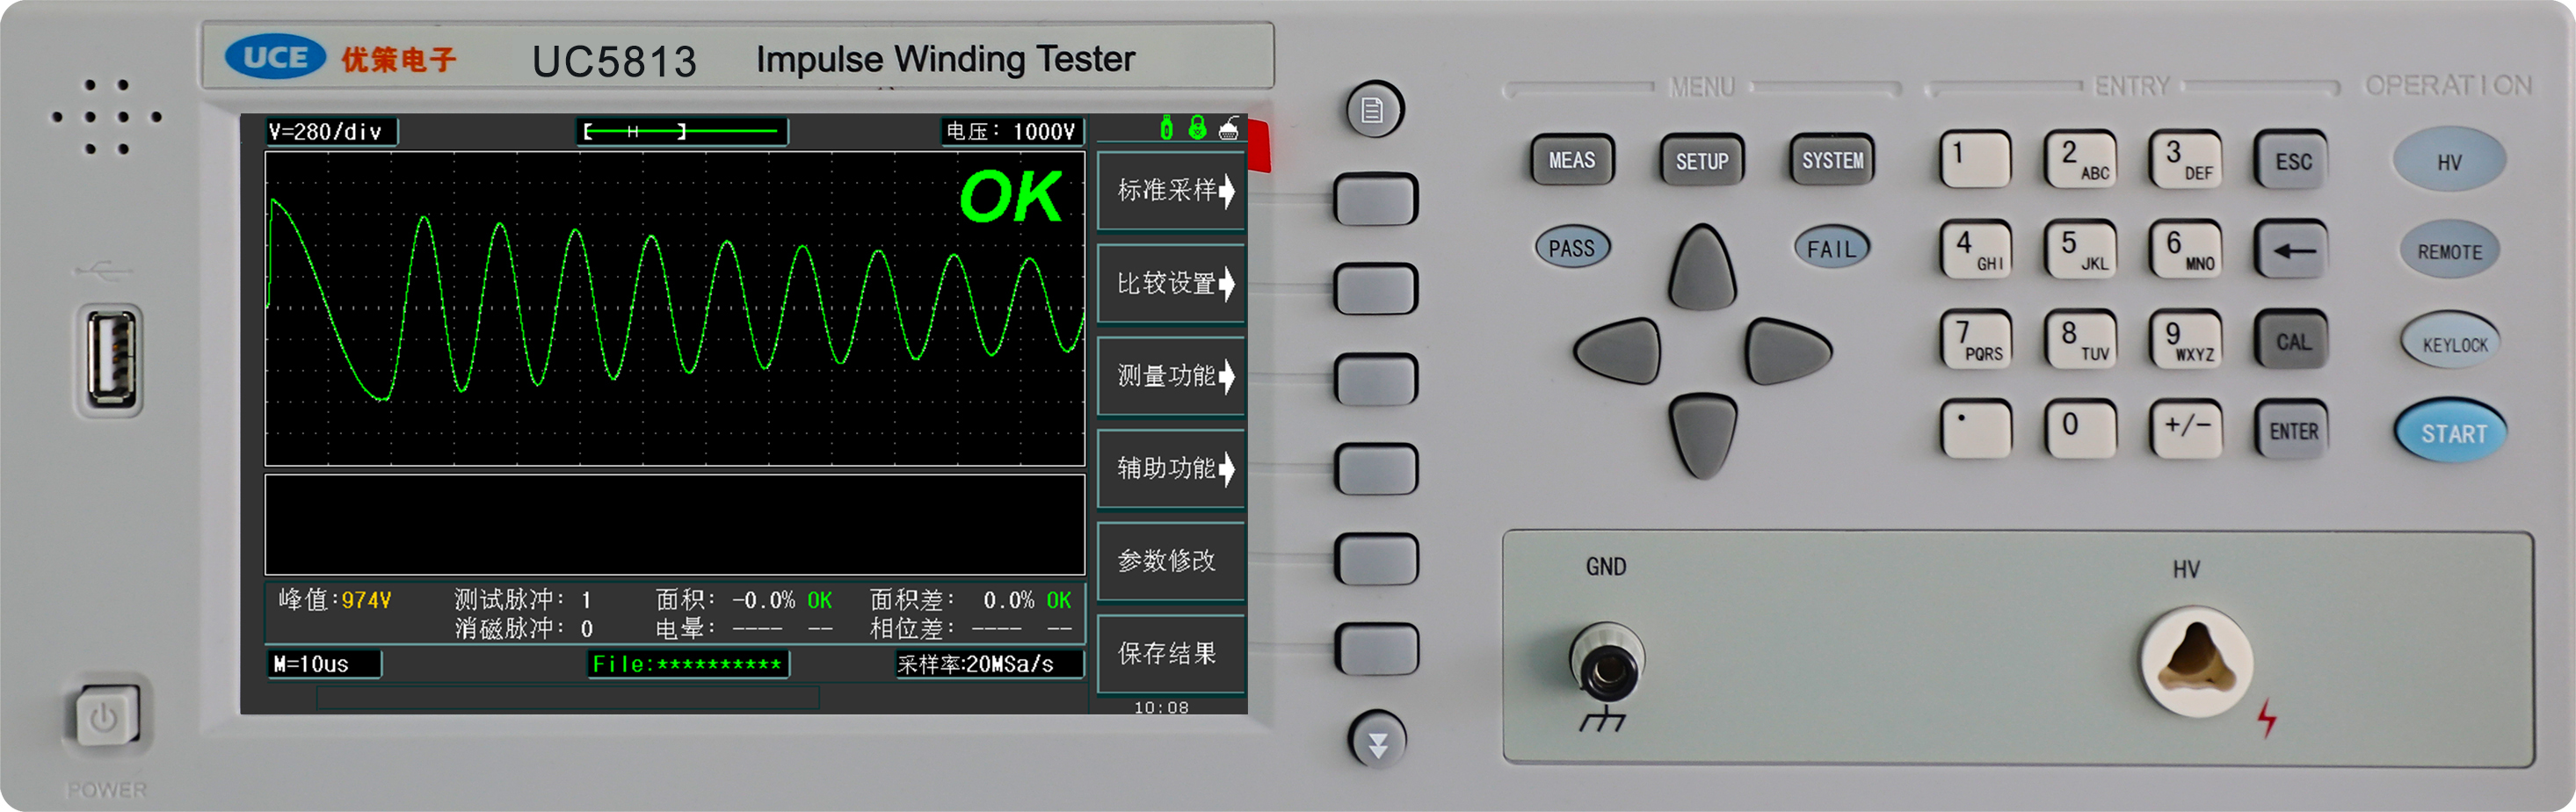2576x812 pixels.
Task: Toggle the HV operation button
Action: tap(2448, 161)
